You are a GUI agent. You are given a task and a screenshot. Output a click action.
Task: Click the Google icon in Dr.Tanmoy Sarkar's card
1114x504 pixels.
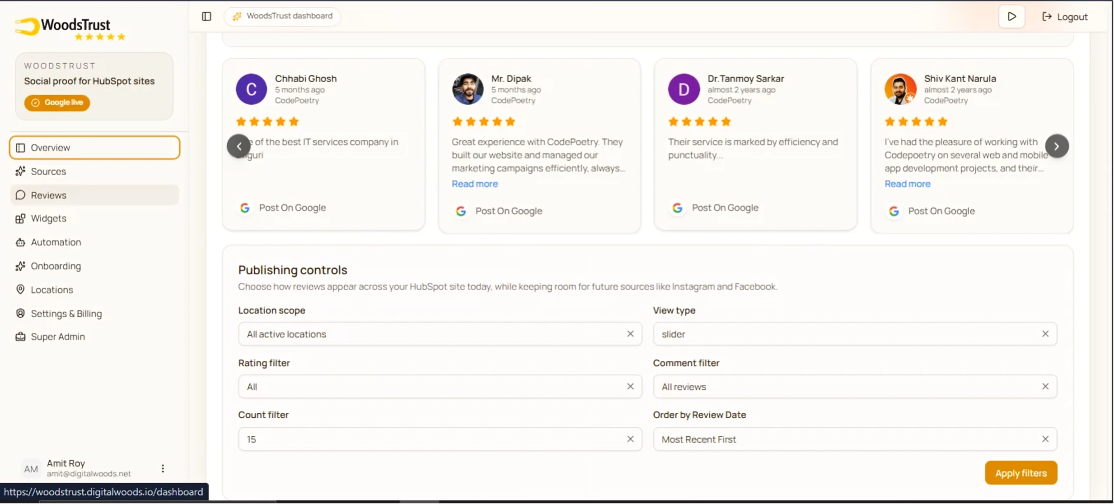pos(677,208)
